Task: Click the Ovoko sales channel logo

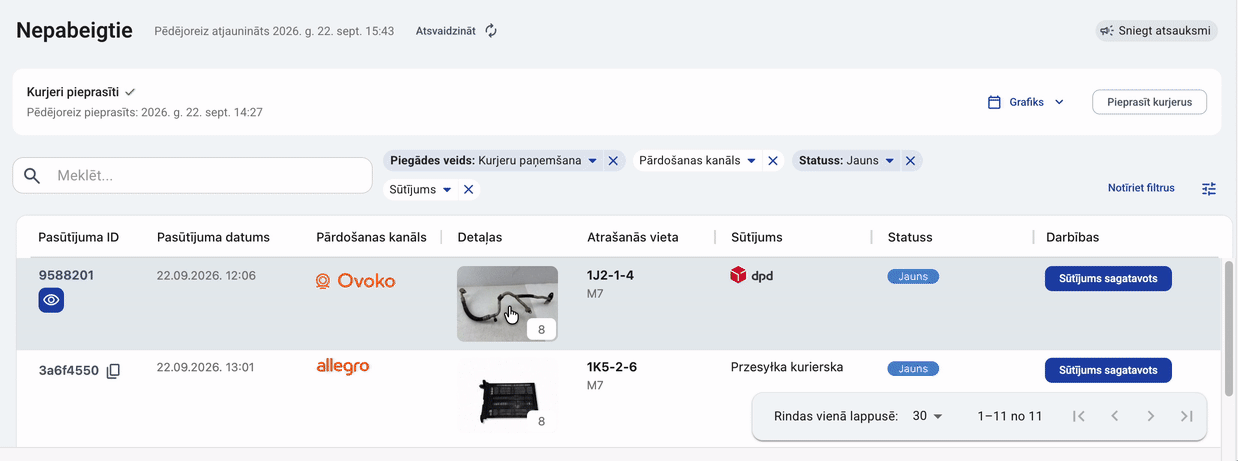Action: tap(355, 281)
